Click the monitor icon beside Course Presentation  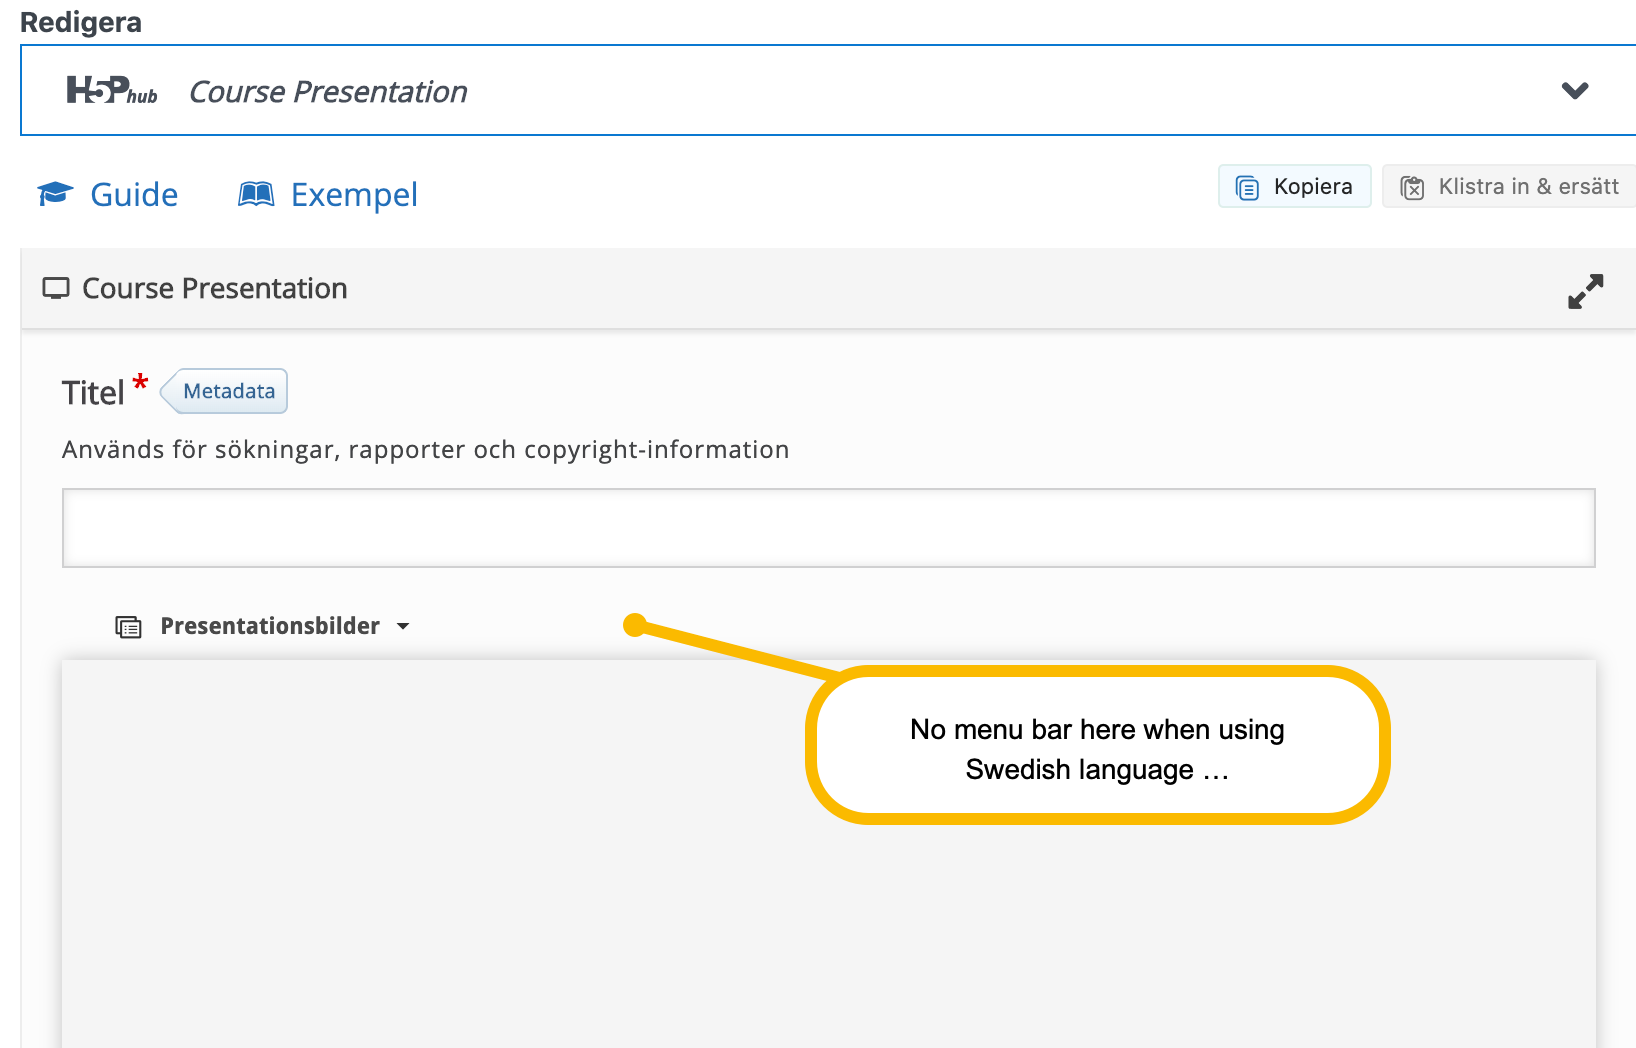pyautogui.click(x=56, y=289)
